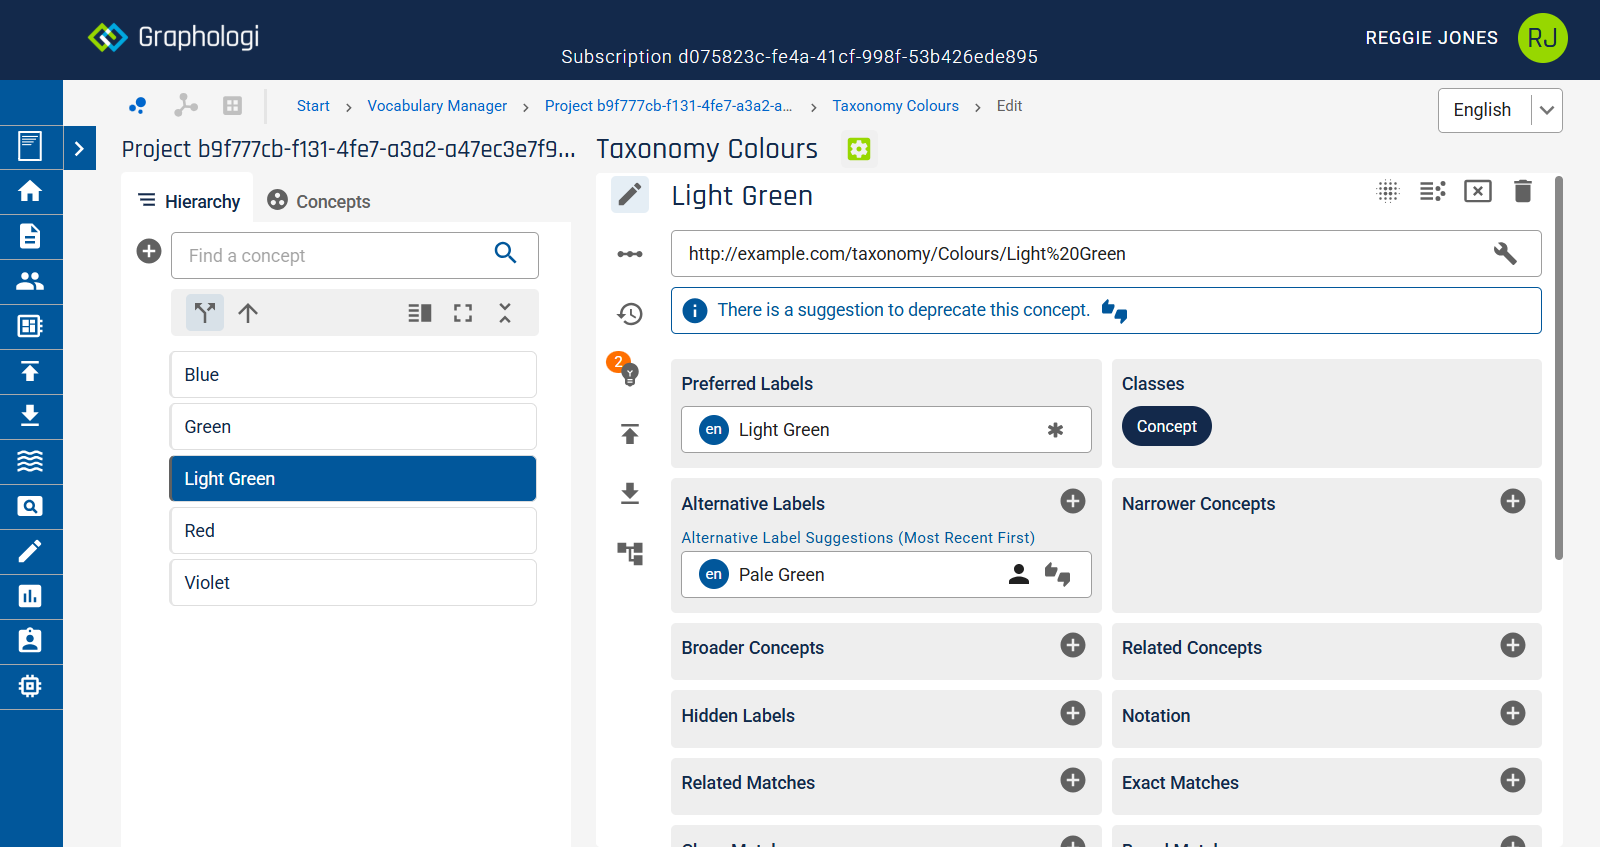1600x847 pixels.
Task: Vote on the Pale Green suggestion thumbs icon
Action: [x=1057, y=574]
